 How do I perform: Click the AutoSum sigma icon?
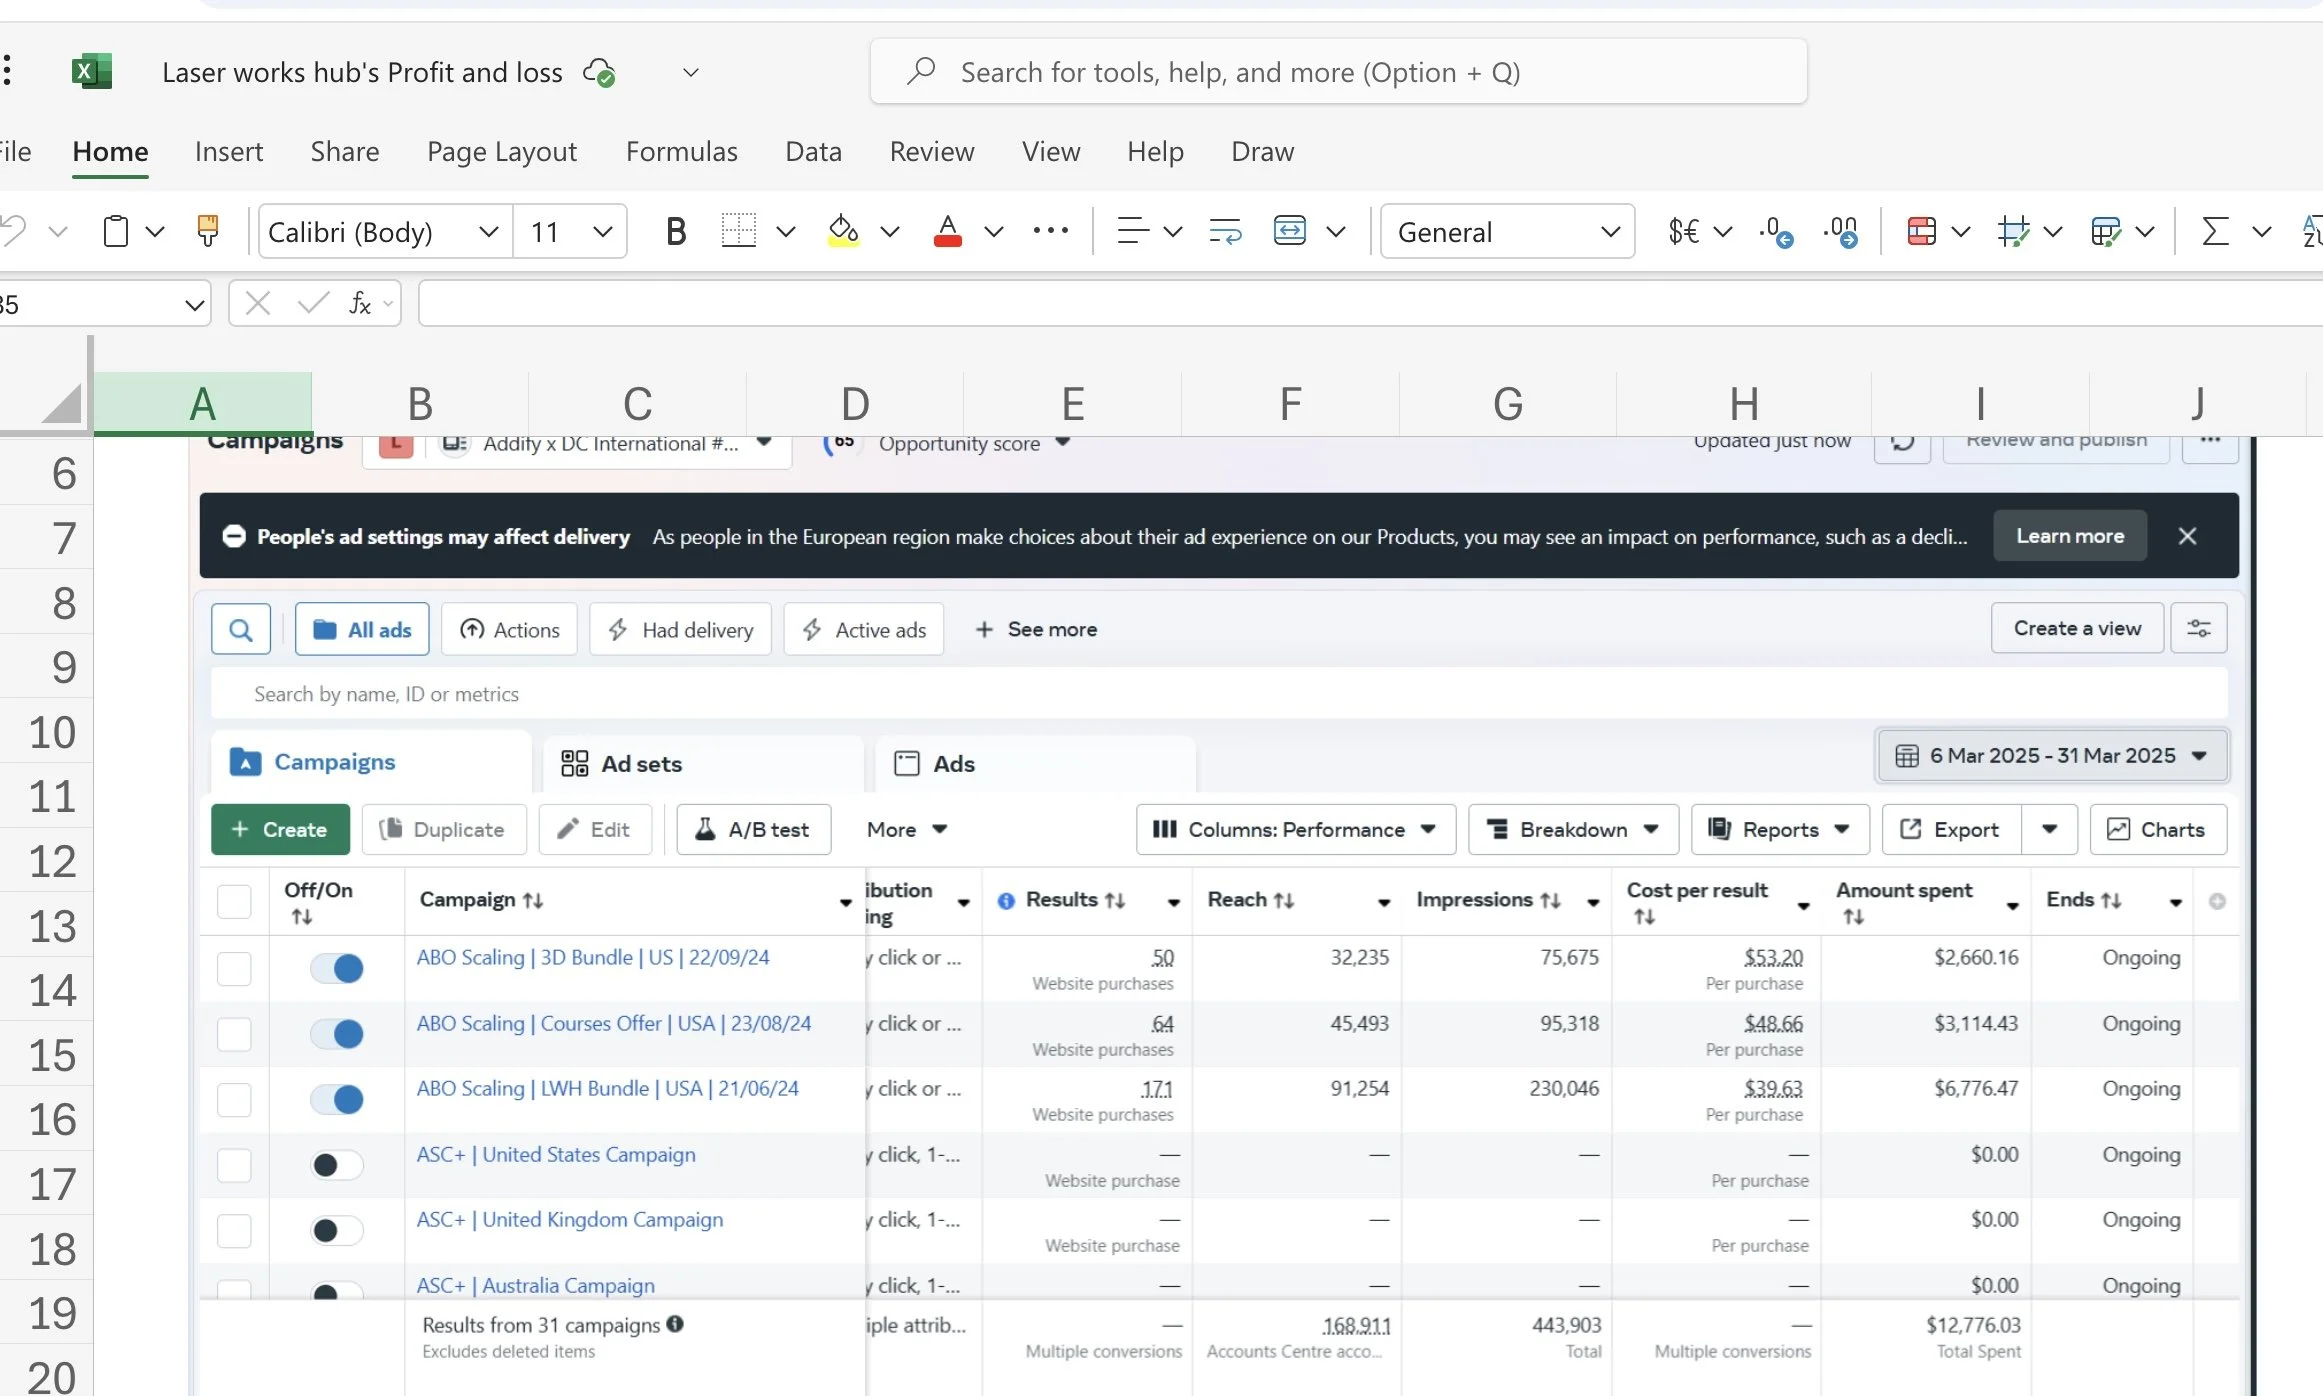(2215, 231)
